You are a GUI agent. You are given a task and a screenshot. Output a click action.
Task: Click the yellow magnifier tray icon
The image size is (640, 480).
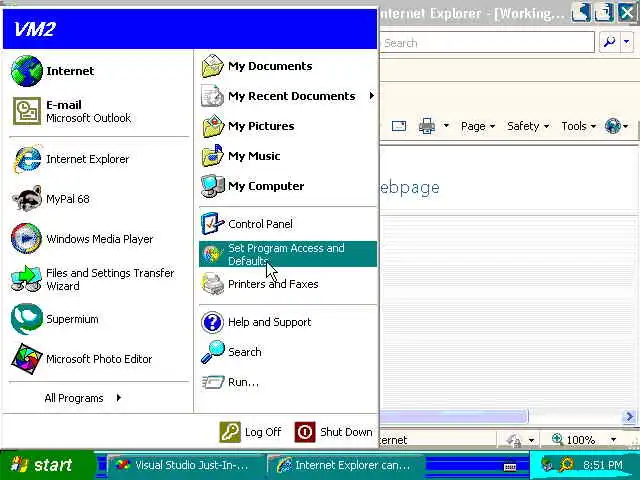(567, 464)
